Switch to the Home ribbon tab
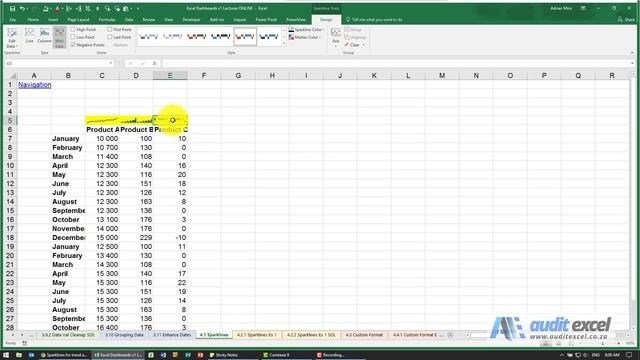The image size is (640, 360). [33, 20]
